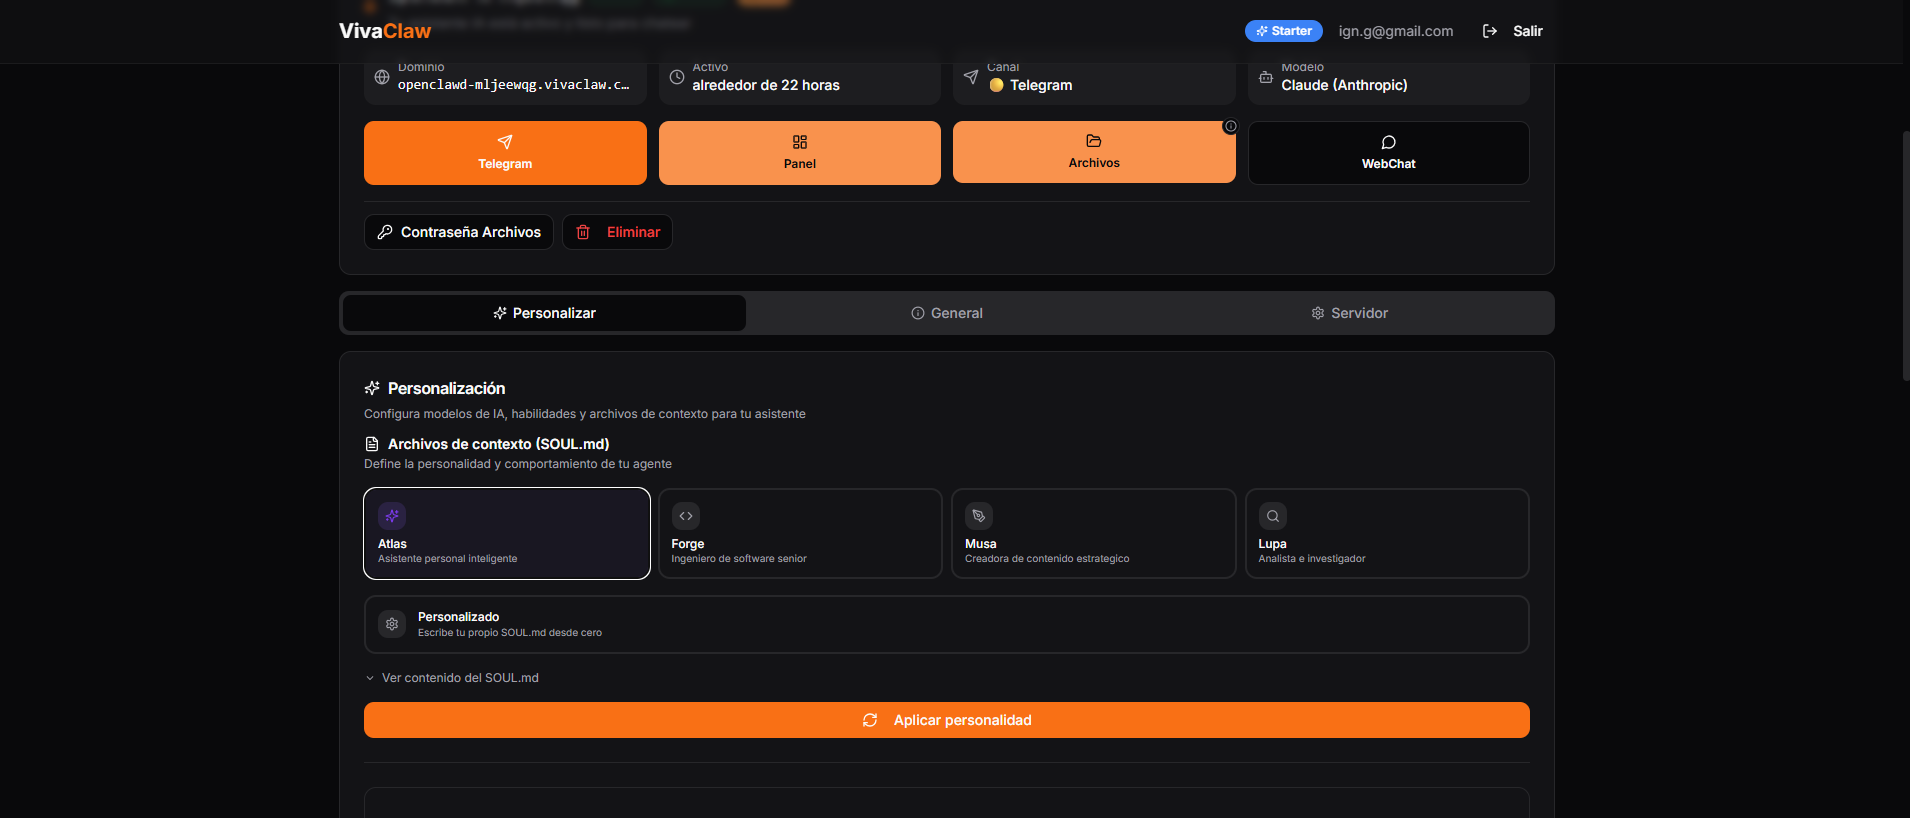This screenshot has width=1910, height=818.
Task: Switch to the General tab
Action: pyautogui.click(x=947, y=313)
